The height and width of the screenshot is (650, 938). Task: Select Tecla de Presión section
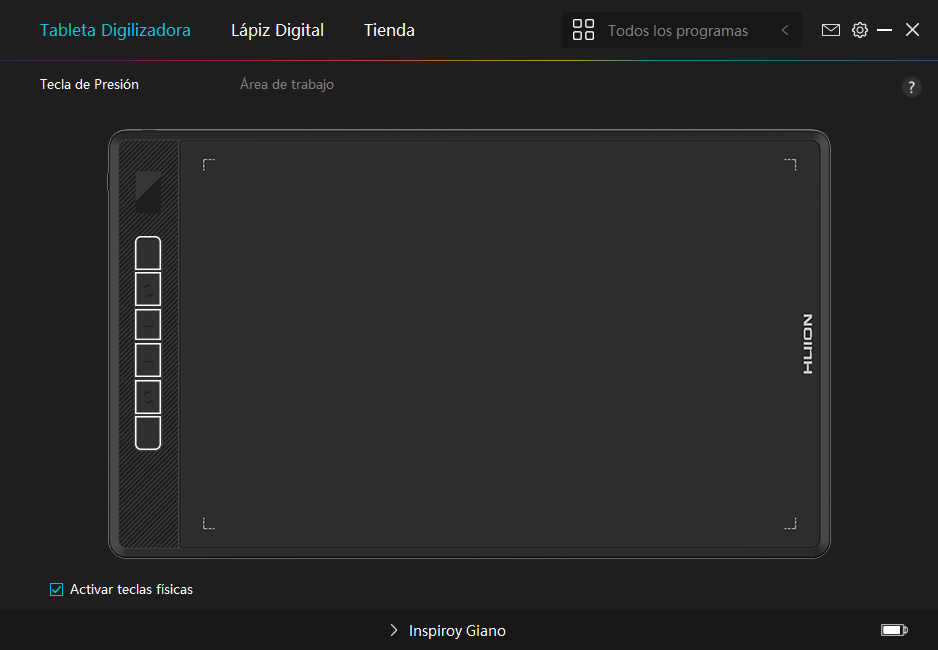[x=89, y=85]
